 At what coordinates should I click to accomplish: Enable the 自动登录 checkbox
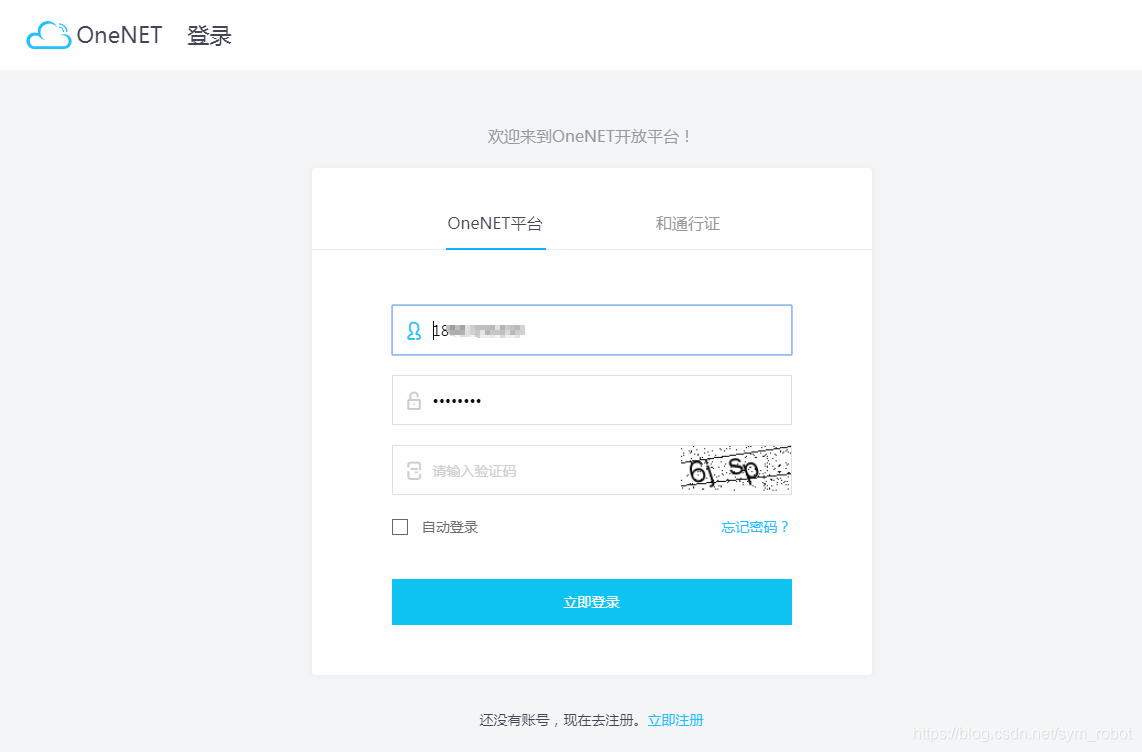pyautogui.click(x=400, y=527)
